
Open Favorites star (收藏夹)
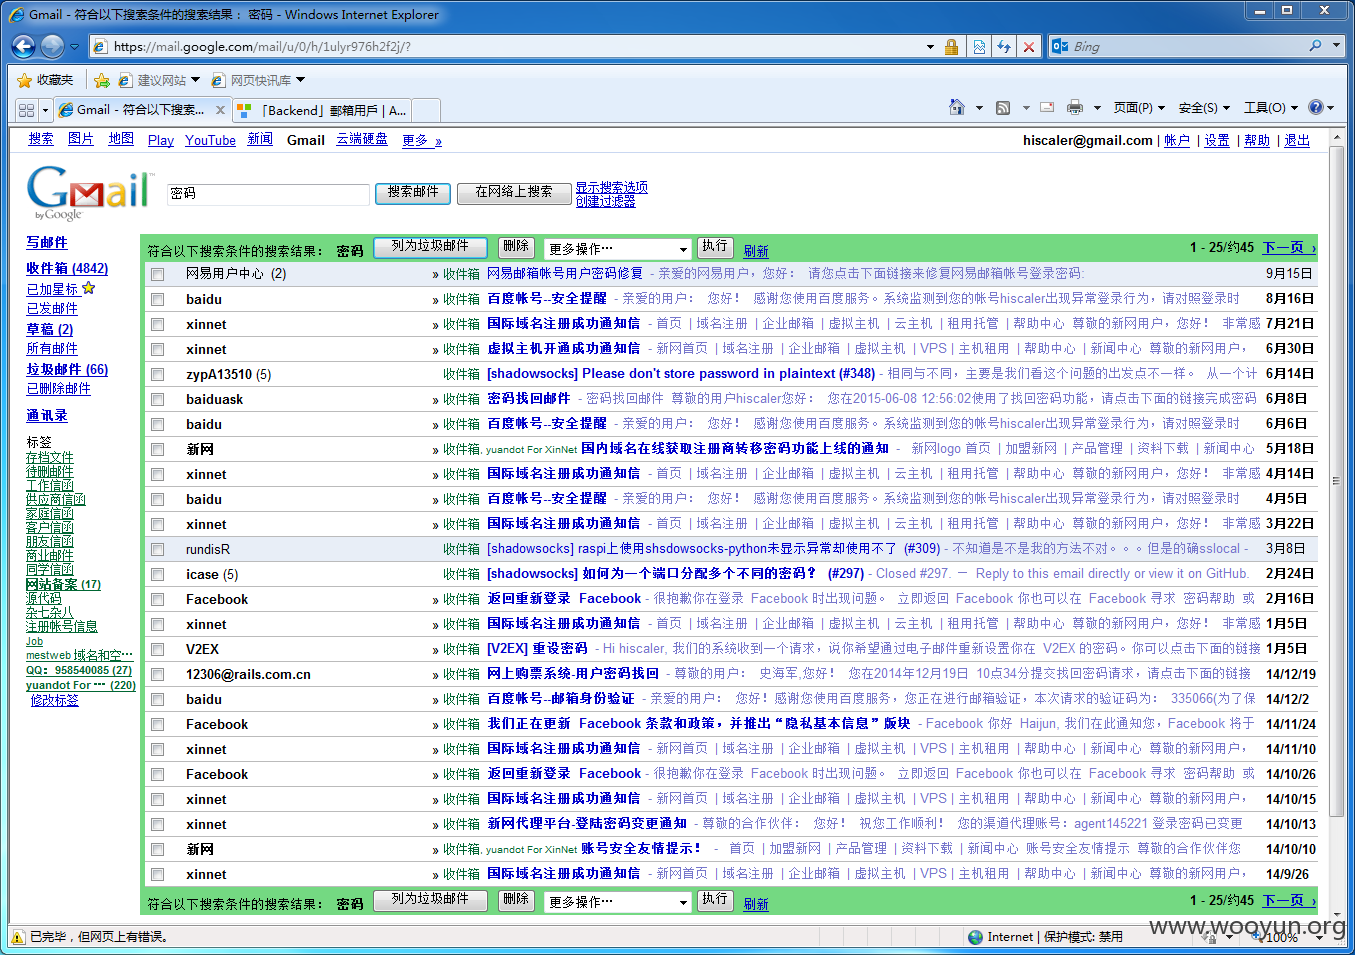[x=45, y=80]
